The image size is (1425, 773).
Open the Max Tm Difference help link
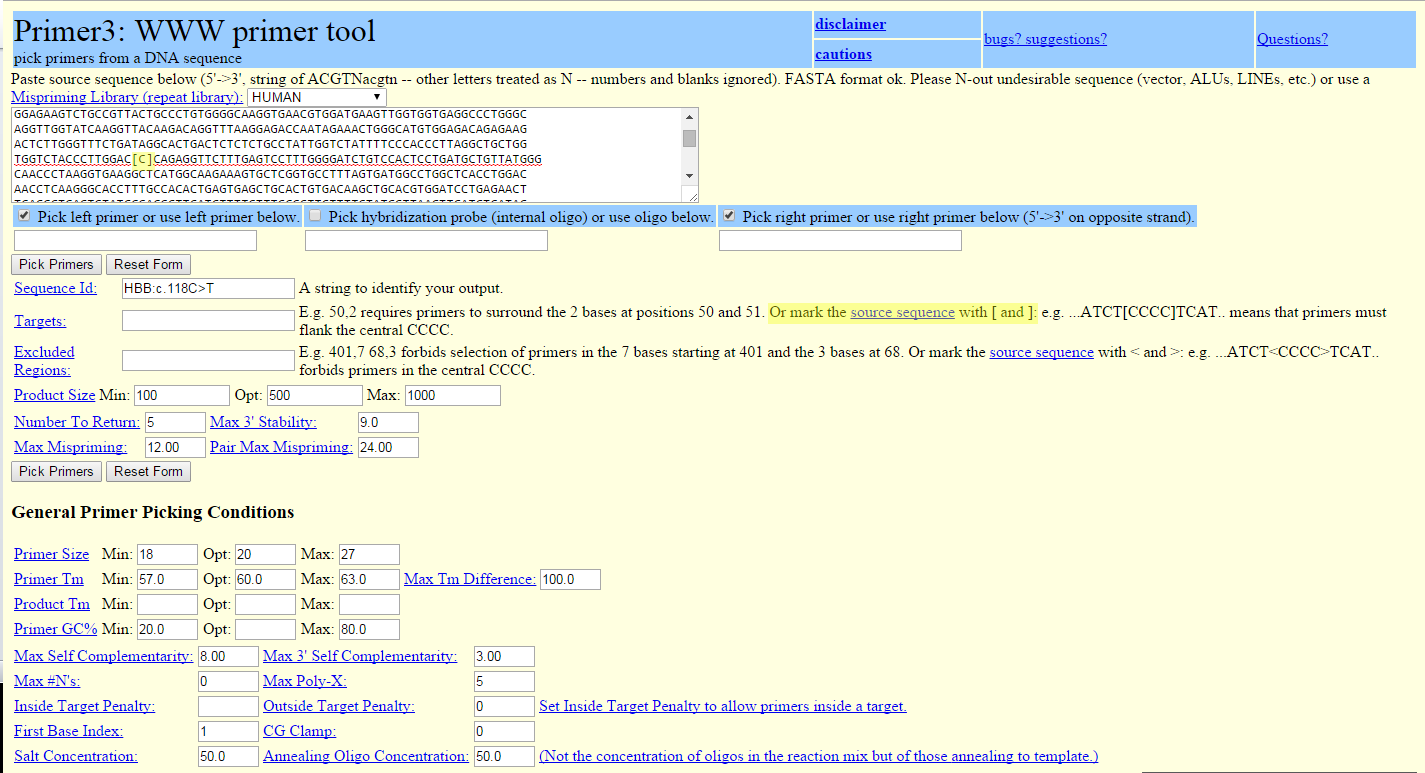pos(470,579)
